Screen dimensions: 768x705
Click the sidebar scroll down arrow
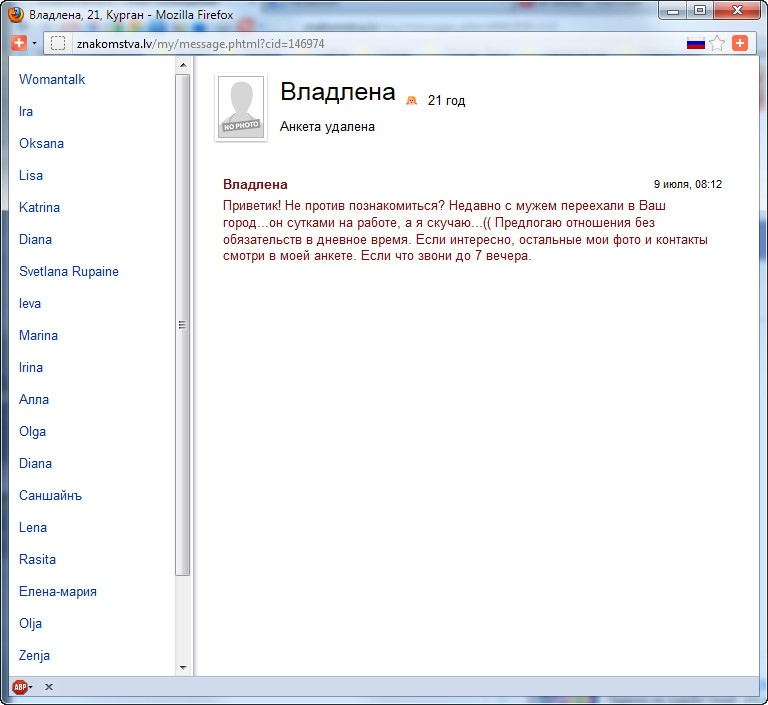[x=183, y=667]
